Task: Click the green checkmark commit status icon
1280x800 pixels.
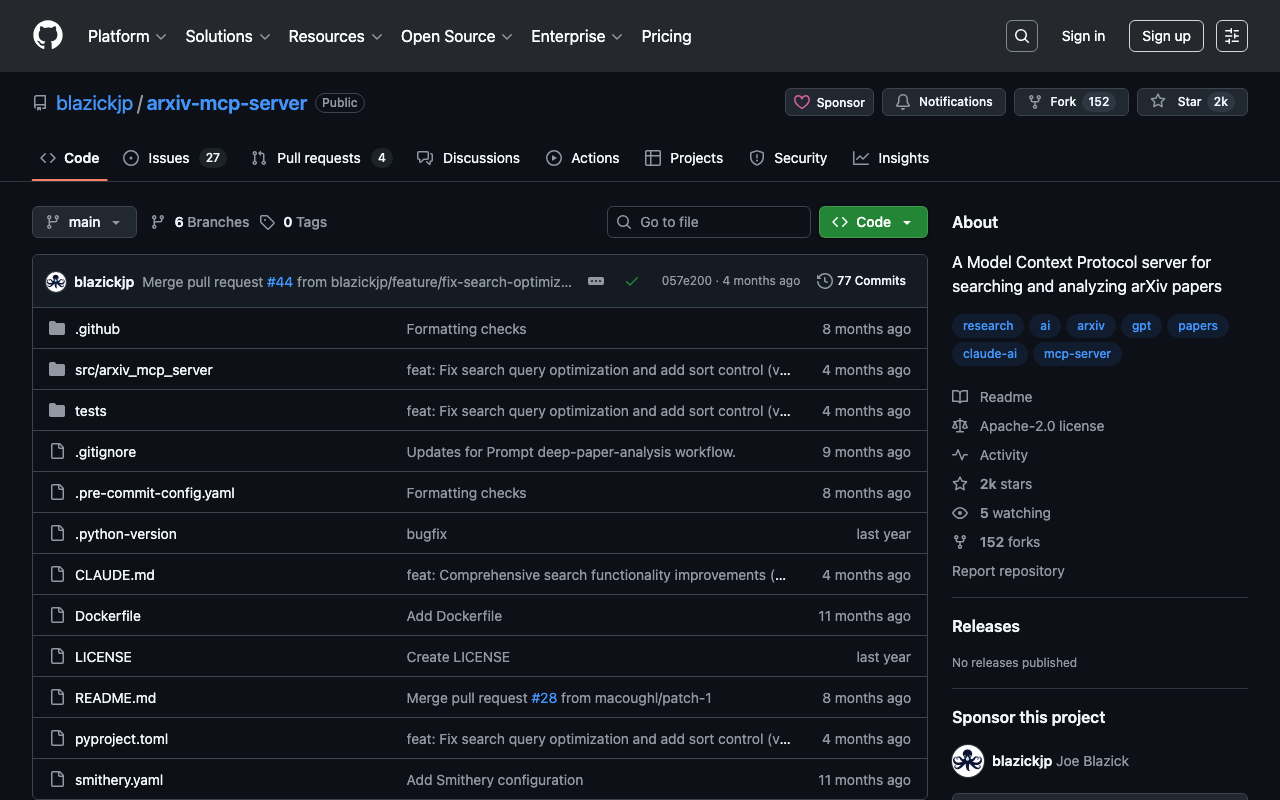Action: tap(632, 281)
